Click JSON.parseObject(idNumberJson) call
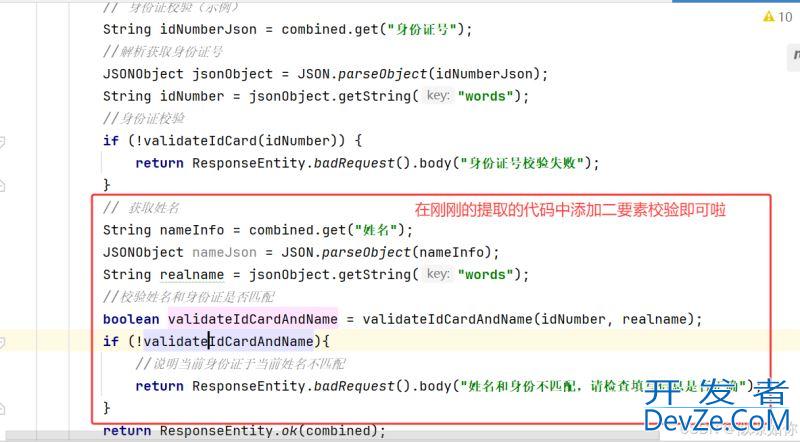 [x=418, y=74]
